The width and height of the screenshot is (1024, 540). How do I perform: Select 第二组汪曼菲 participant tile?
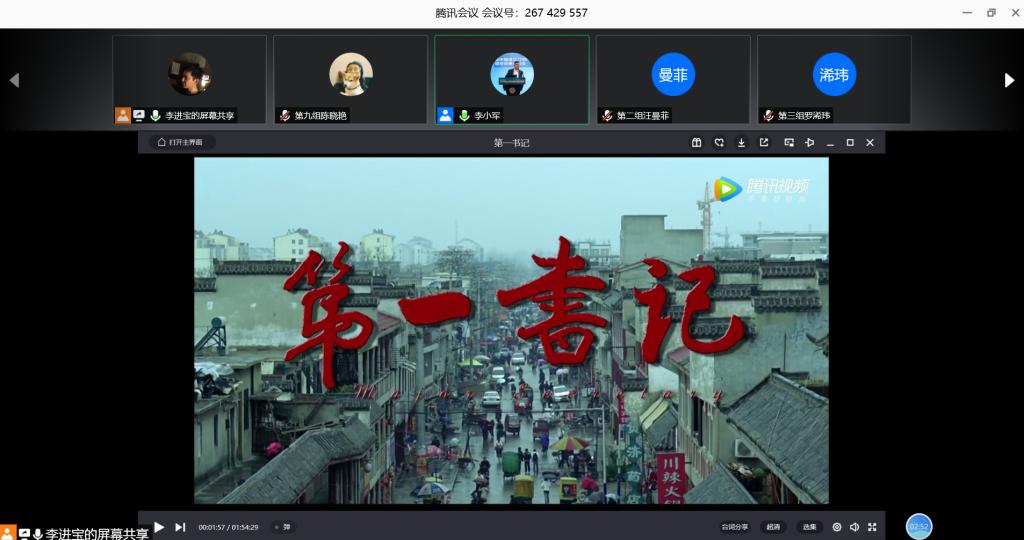[673, 80]
